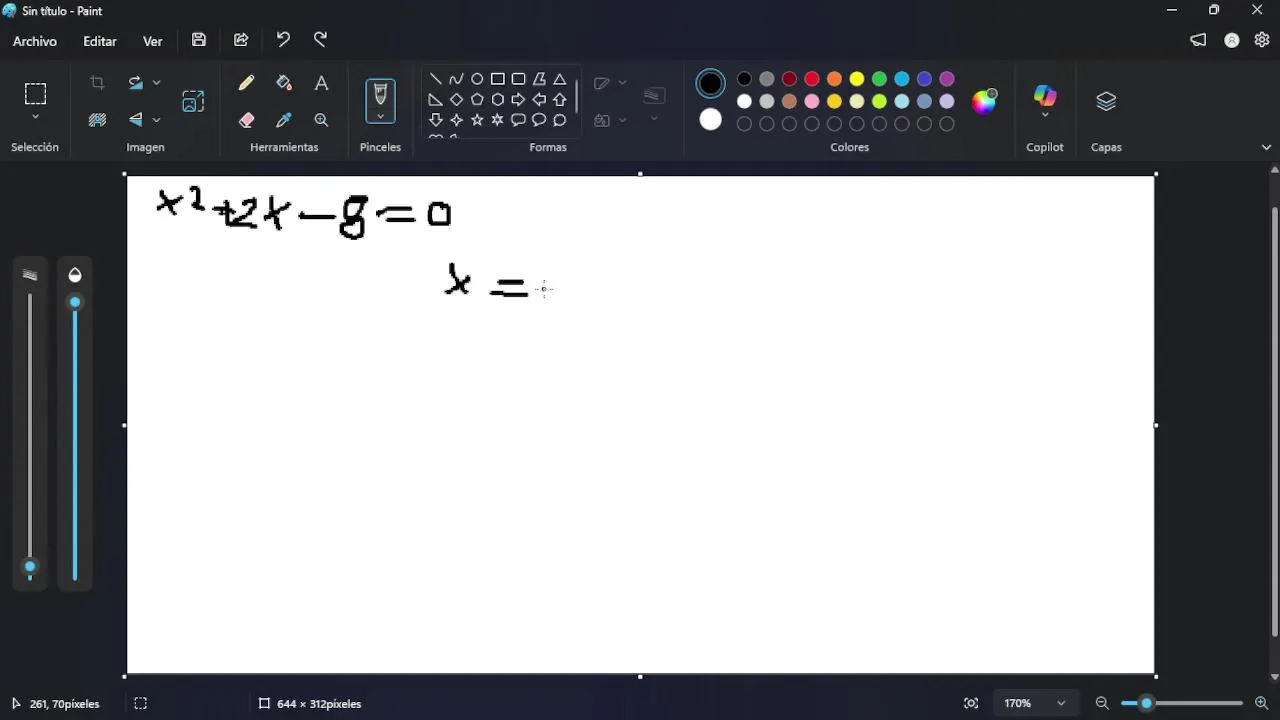Select Color 1 black circle
This screenshot has width=1280, height=720.
[x=711, y=84]
